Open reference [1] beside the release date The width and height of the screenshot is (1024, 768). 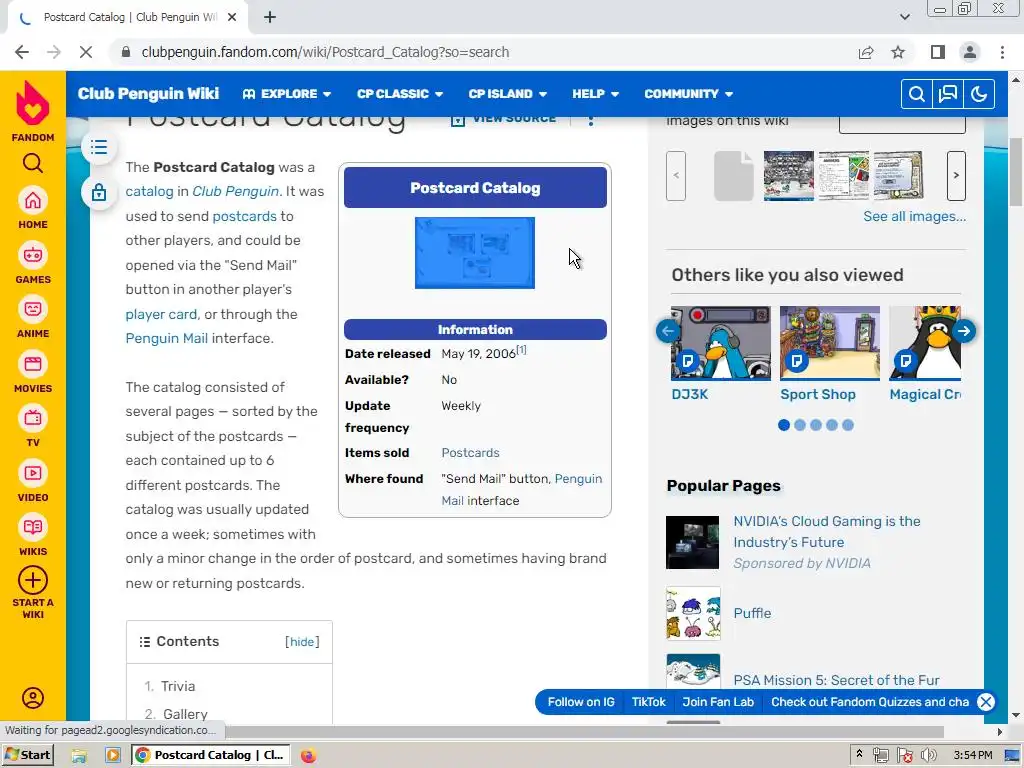coord(521,350)
